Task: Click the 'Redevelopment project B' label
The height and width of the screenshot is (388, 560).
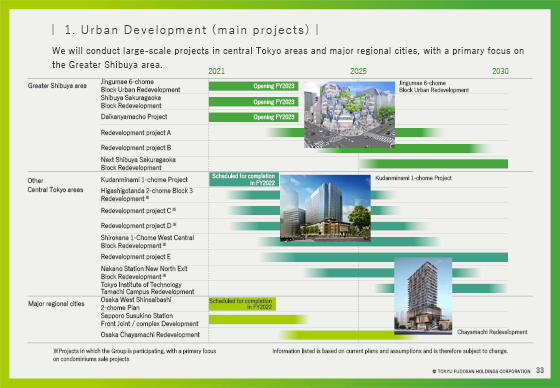Action: click(136, 148)
